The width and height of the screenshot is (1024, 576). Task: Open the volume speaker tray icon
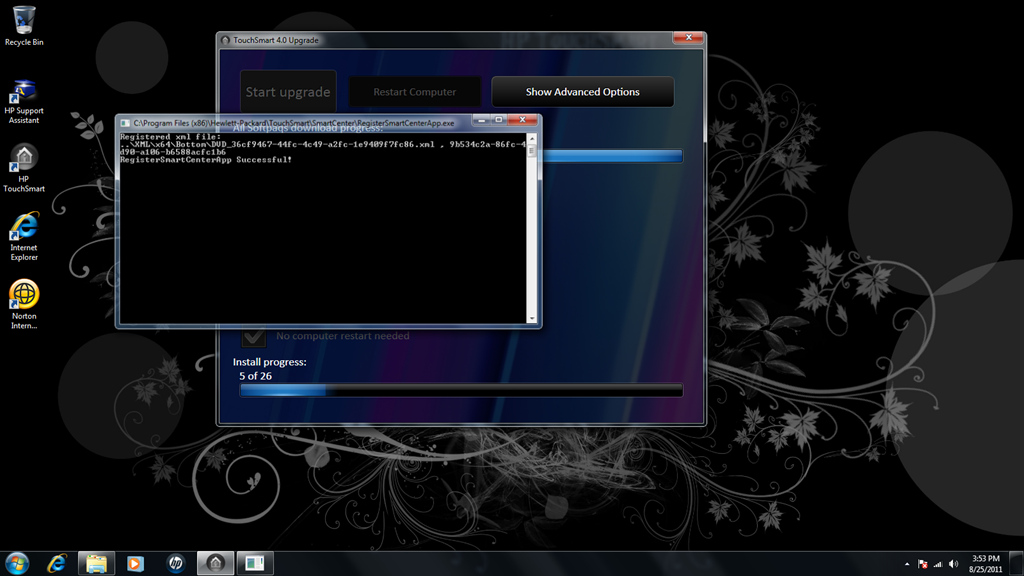point(953,564)
